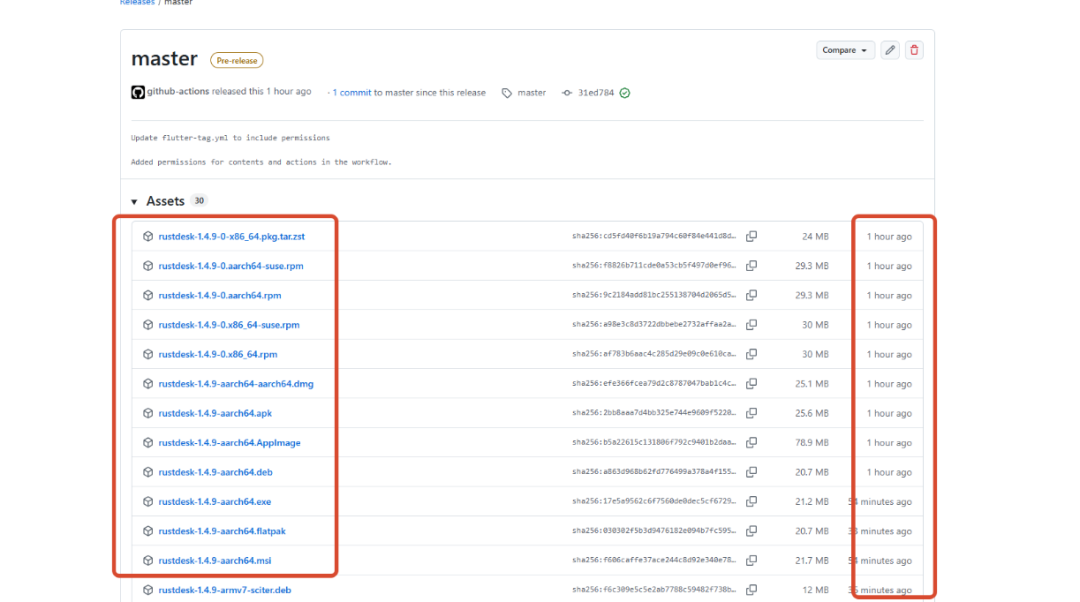Open the Releases breadcrumb link
The image size is (1080, 602).
tap(137, 3)
